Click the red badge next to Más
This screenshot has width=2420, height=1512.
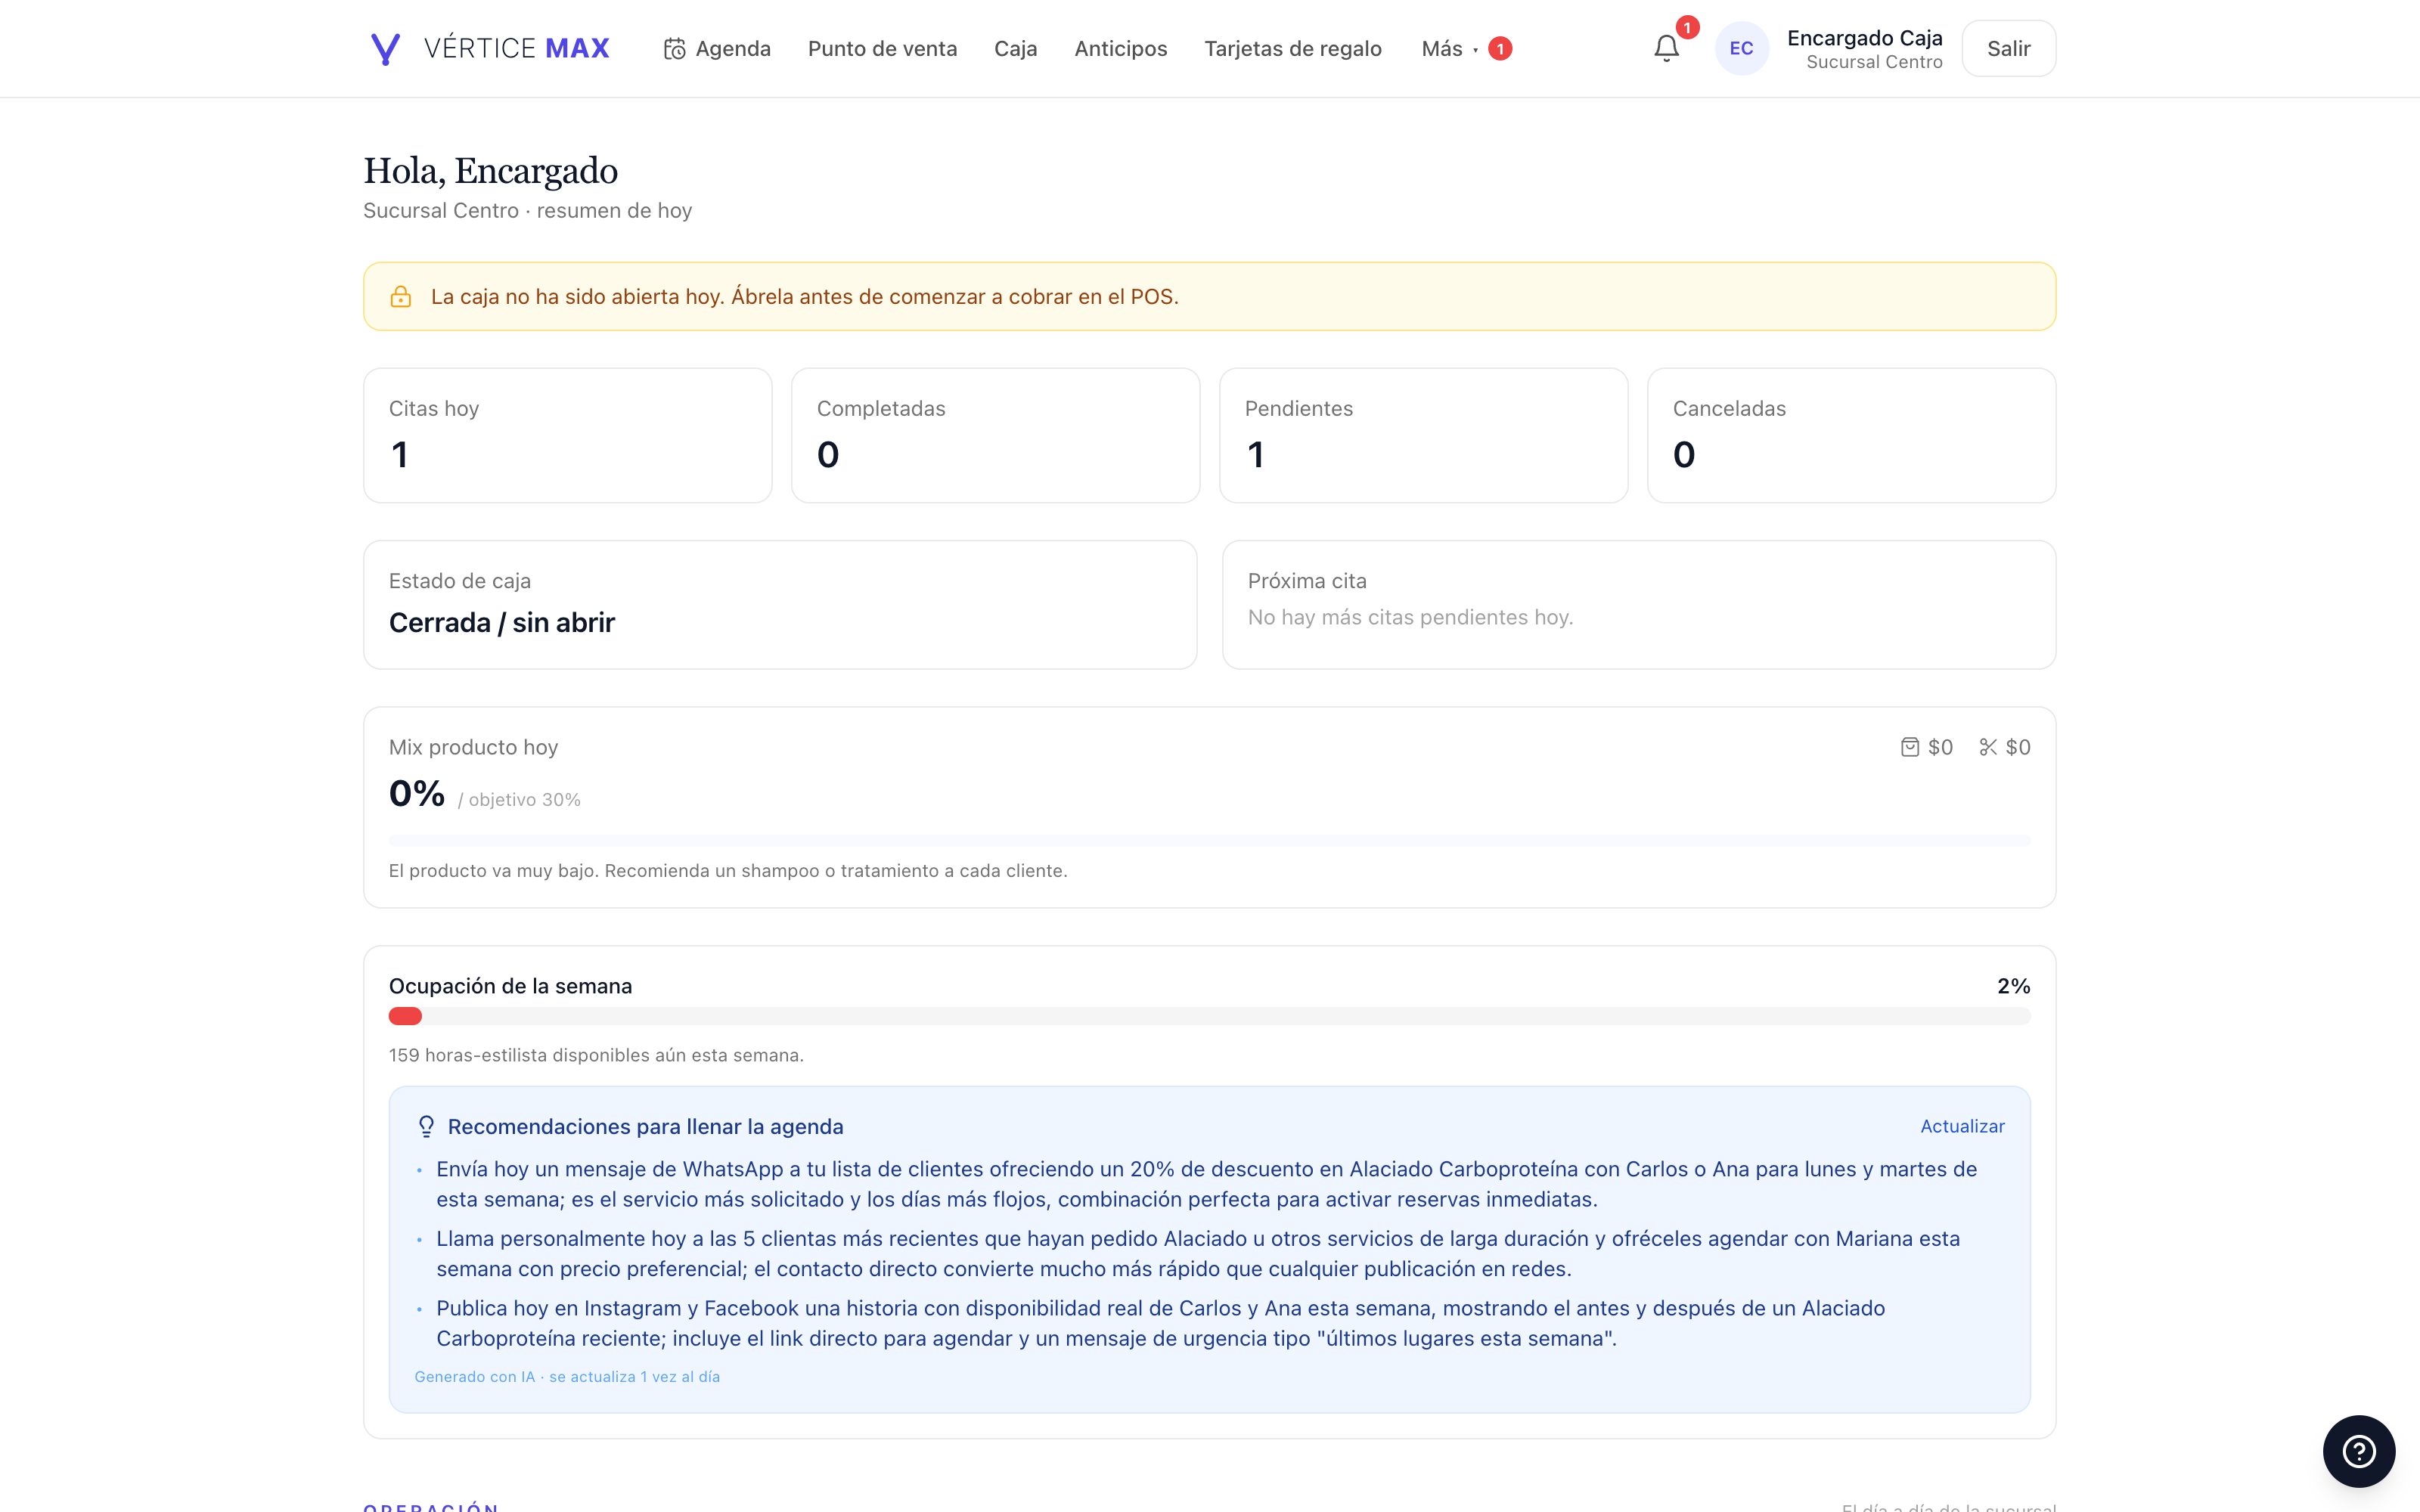1500,49
